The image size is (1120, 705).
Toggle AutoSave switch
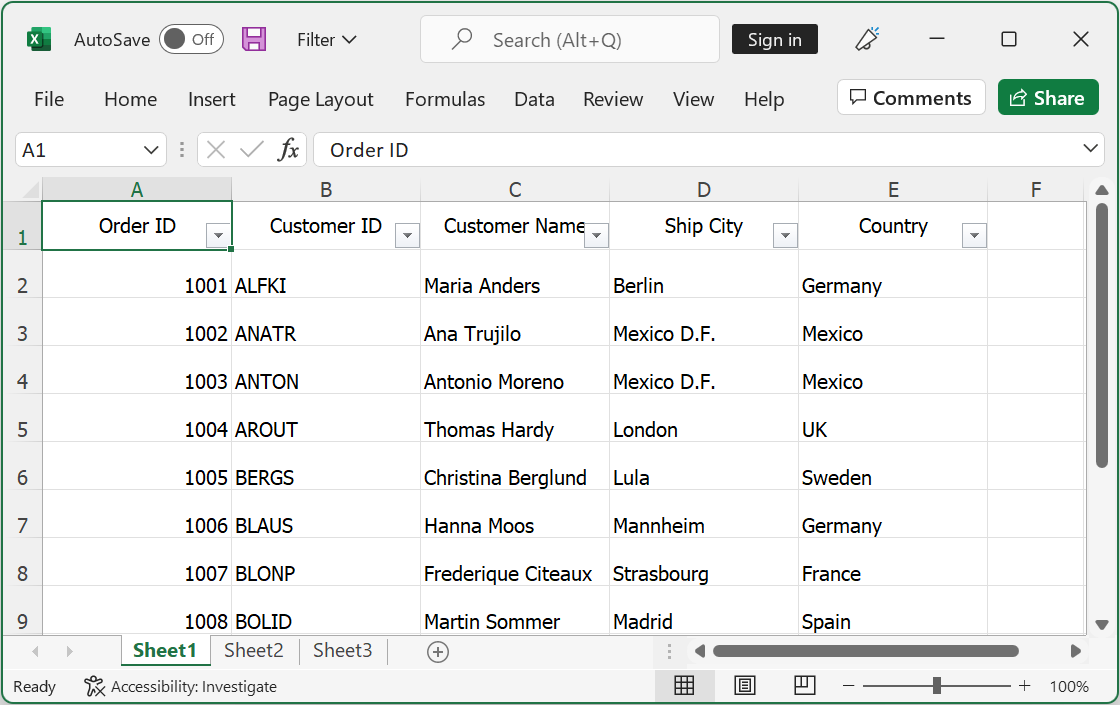click(191, 39)
